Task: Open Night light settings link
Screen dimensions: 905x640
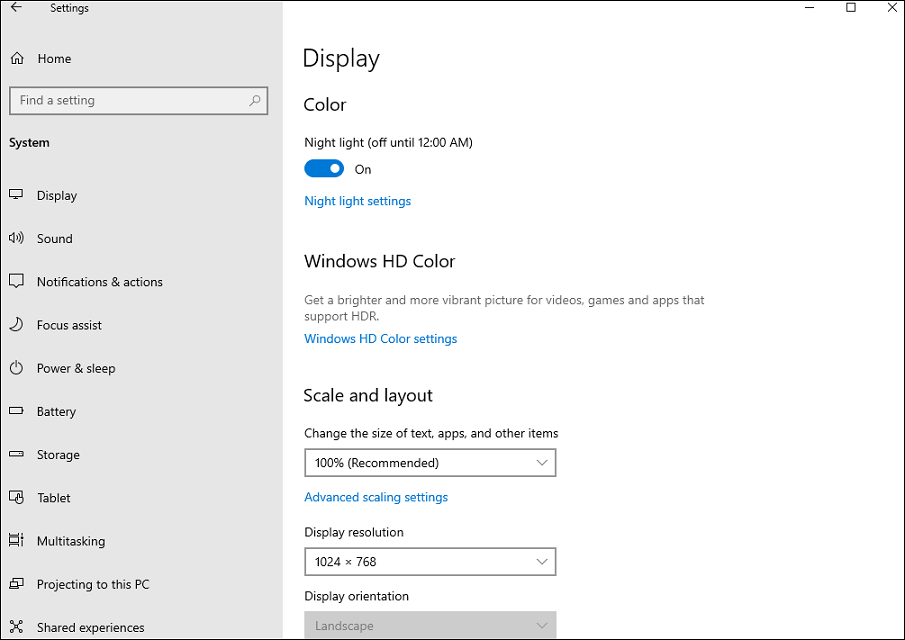Action: click(x=357, y=201)
